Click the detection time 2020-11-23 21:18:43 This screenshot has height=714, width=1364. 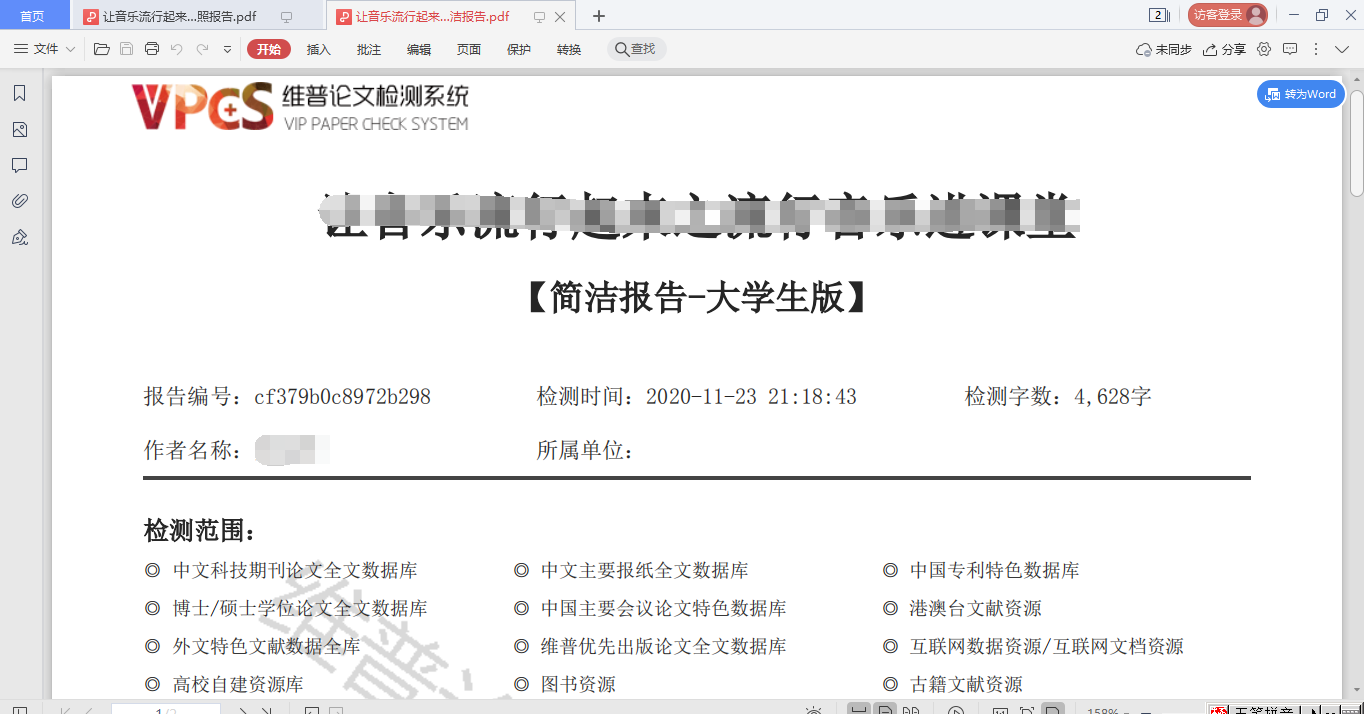click(751, 397)
